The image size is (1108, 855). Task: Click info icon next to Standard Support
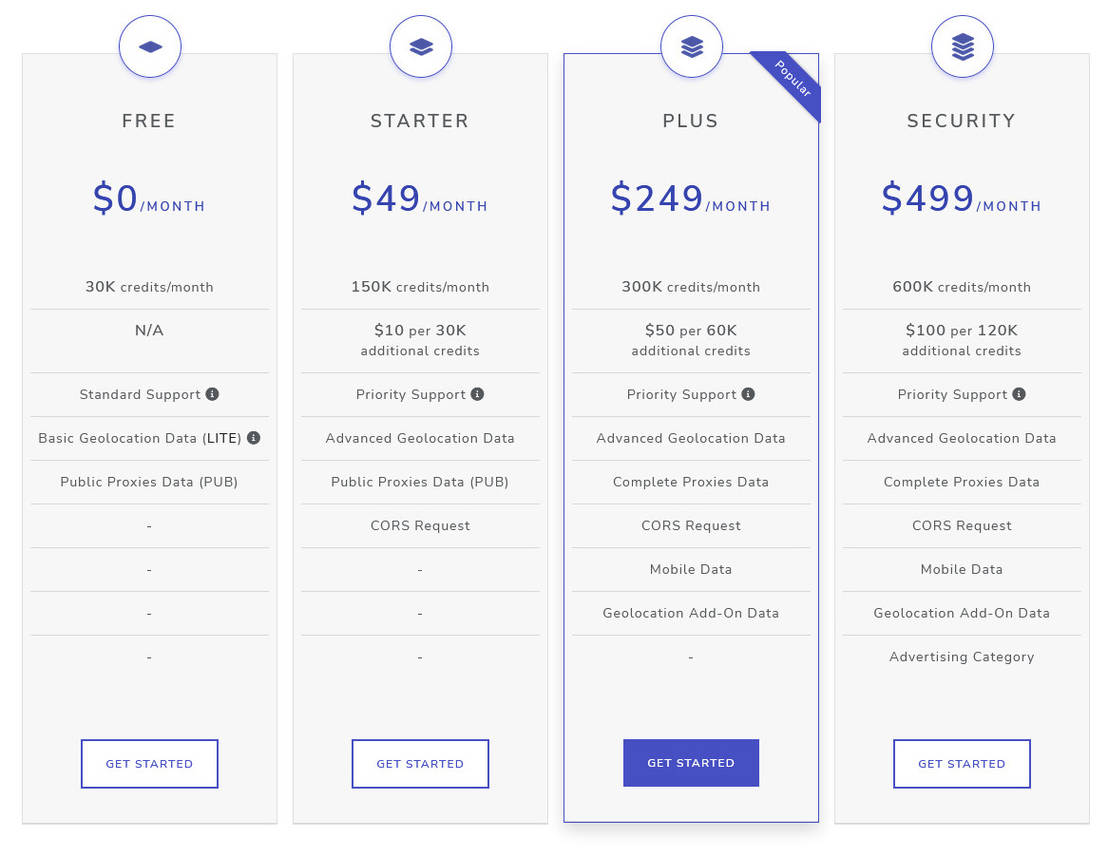point(212,394)
